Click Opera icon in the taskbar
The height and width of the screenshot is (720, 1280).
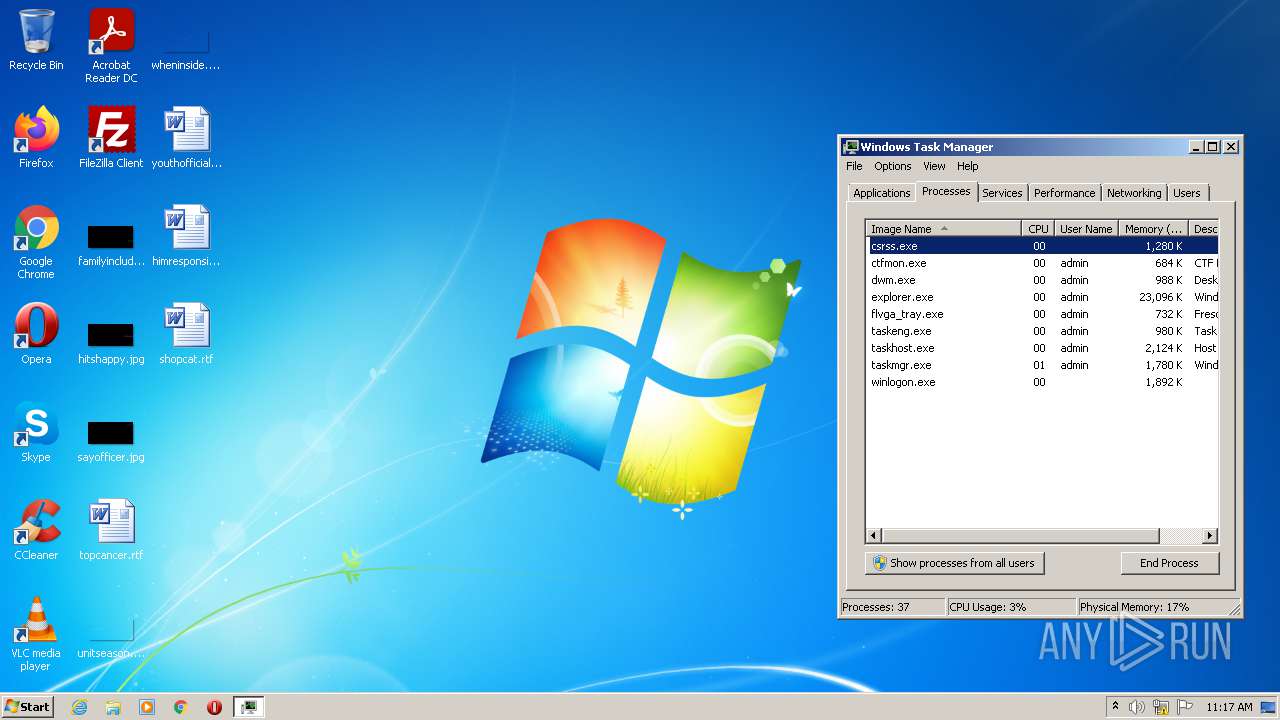point(214,707)
